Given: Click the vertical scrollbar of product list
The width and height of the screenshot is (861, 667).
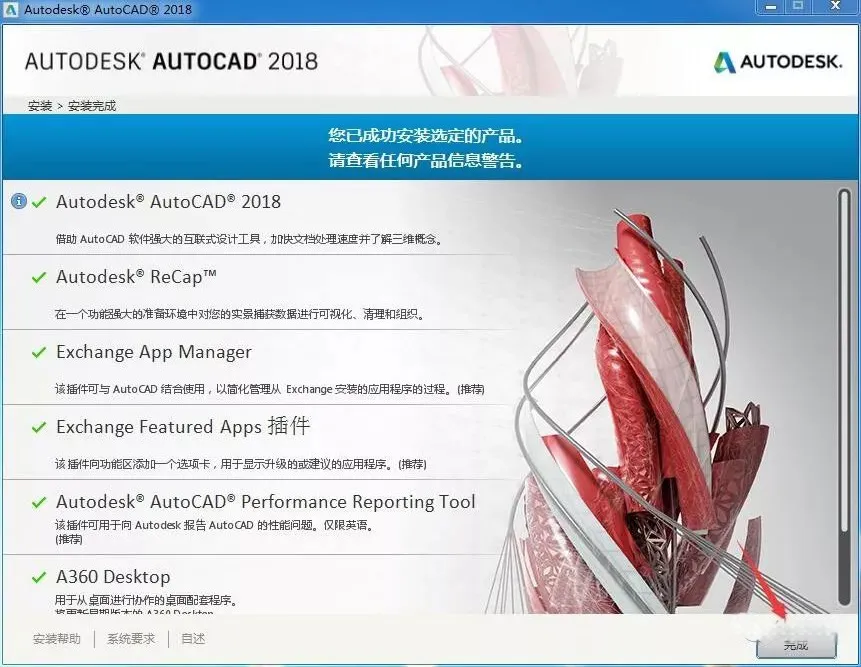Looking at the screenshot, I should (845, 396).
